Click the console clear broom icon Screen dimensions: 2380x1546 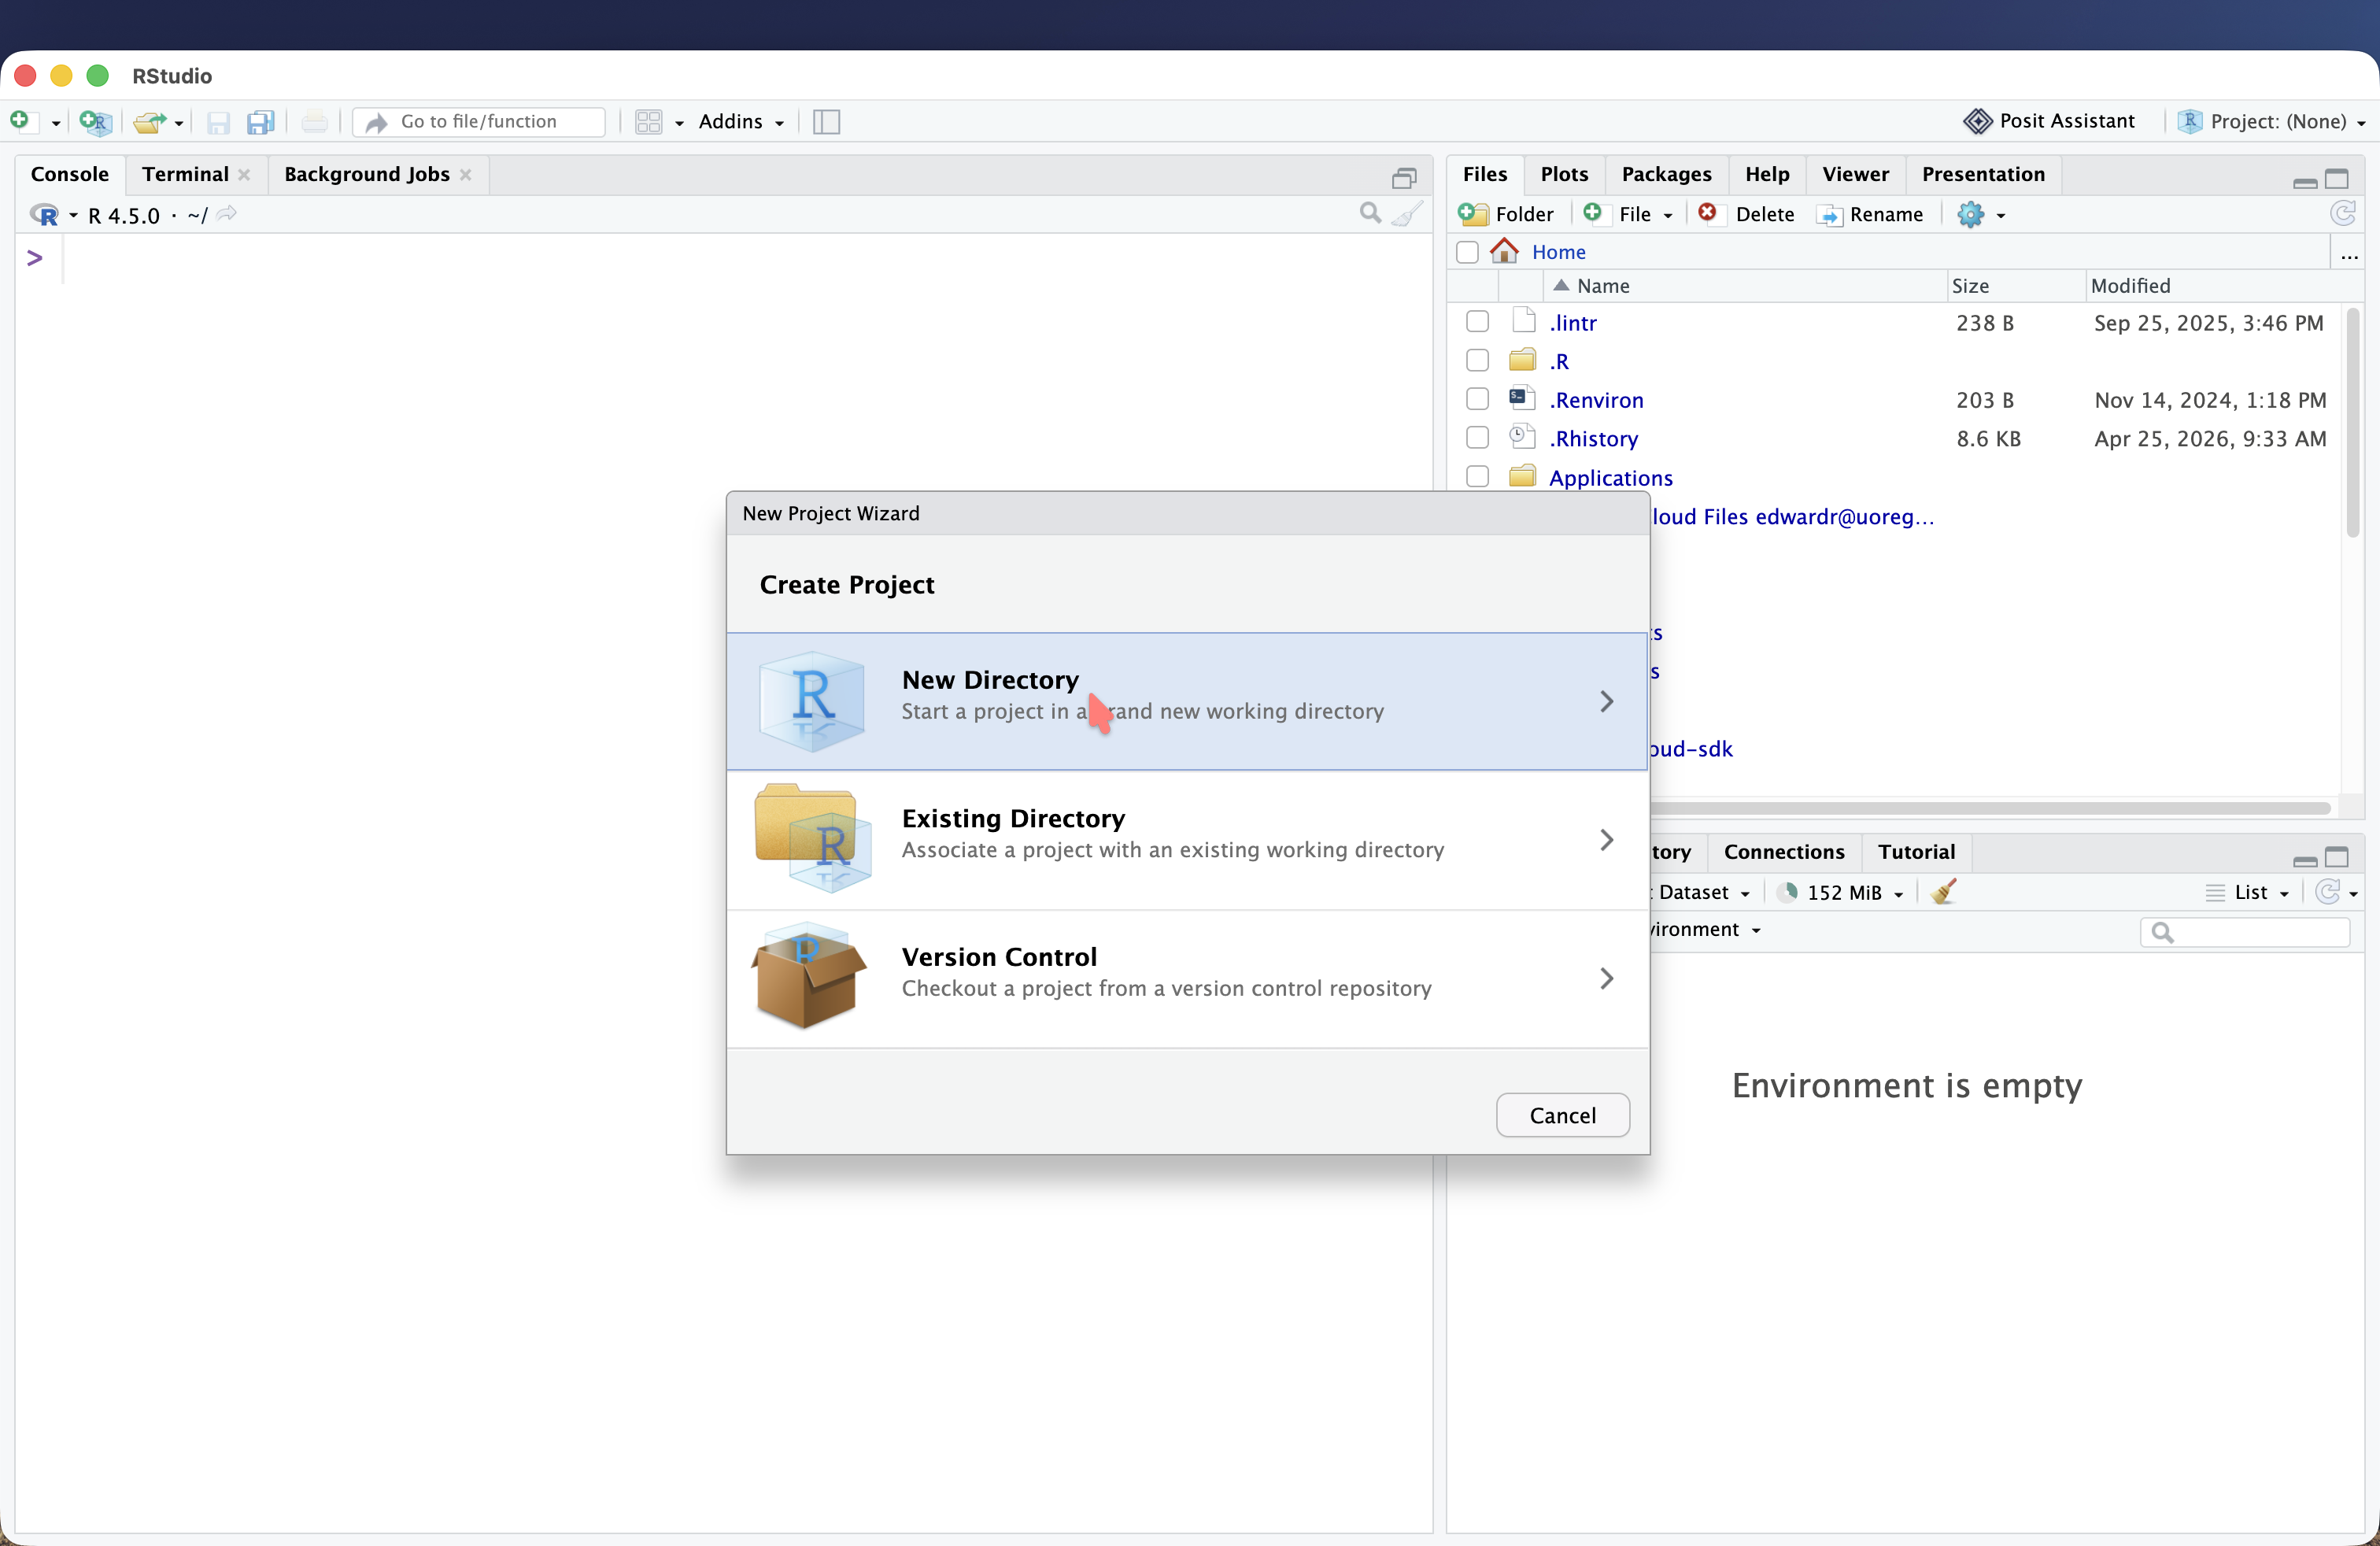(x=1407, y=214)
